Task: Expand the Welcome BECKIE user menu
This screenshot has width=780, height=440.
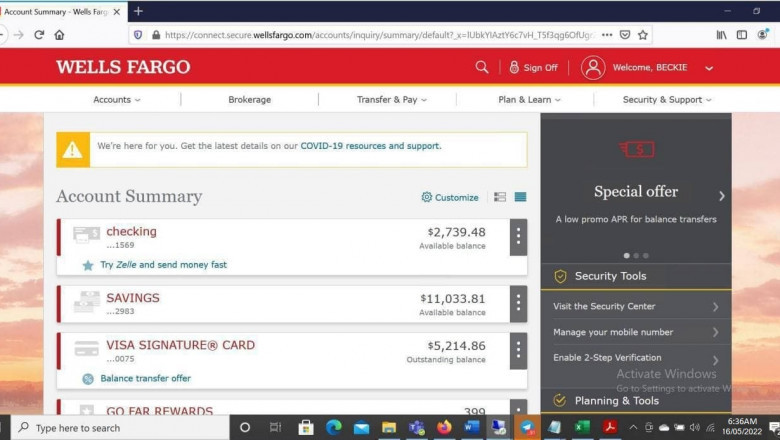Action: pyautogui.click(x=709, y=68)
